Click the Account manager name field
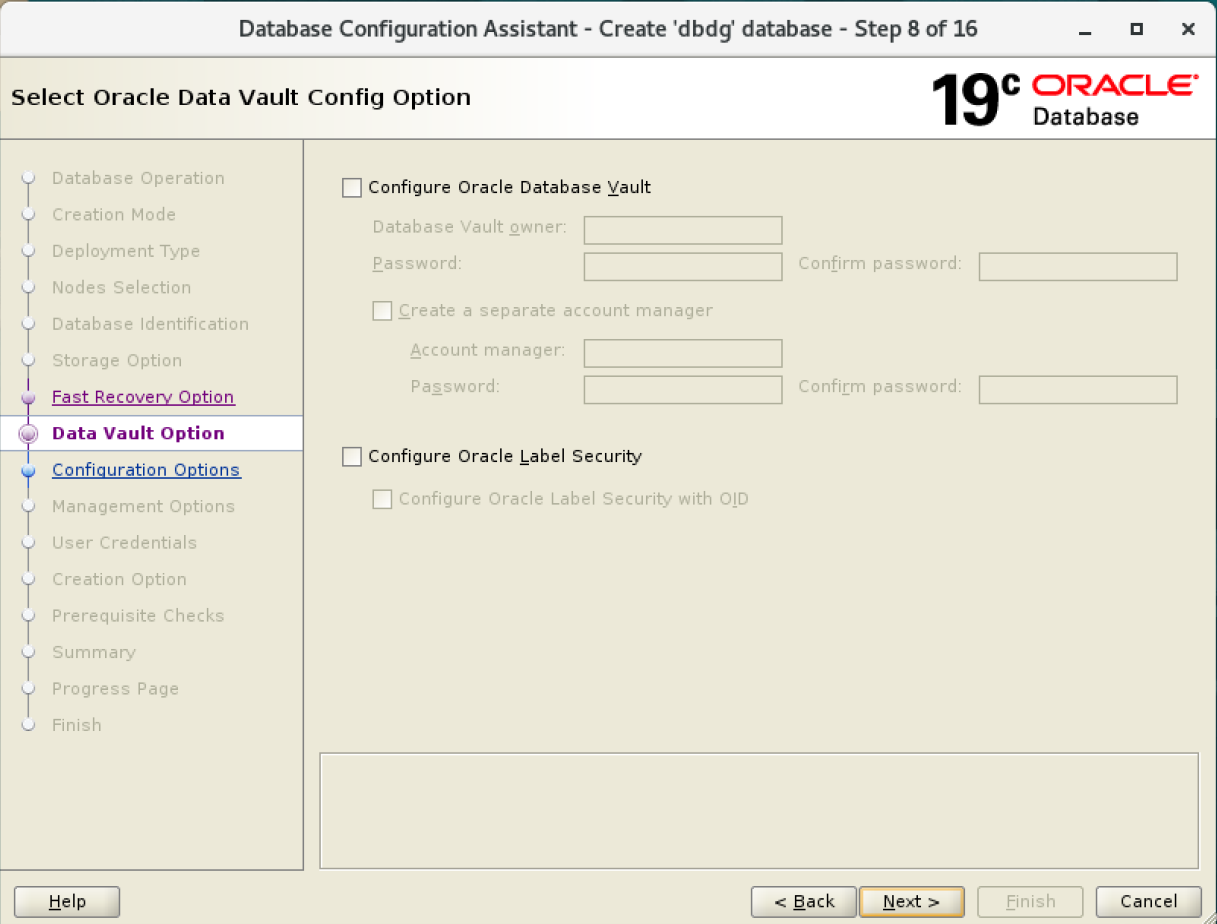The width and height of the screenshot is (1217, 924). 683,353
